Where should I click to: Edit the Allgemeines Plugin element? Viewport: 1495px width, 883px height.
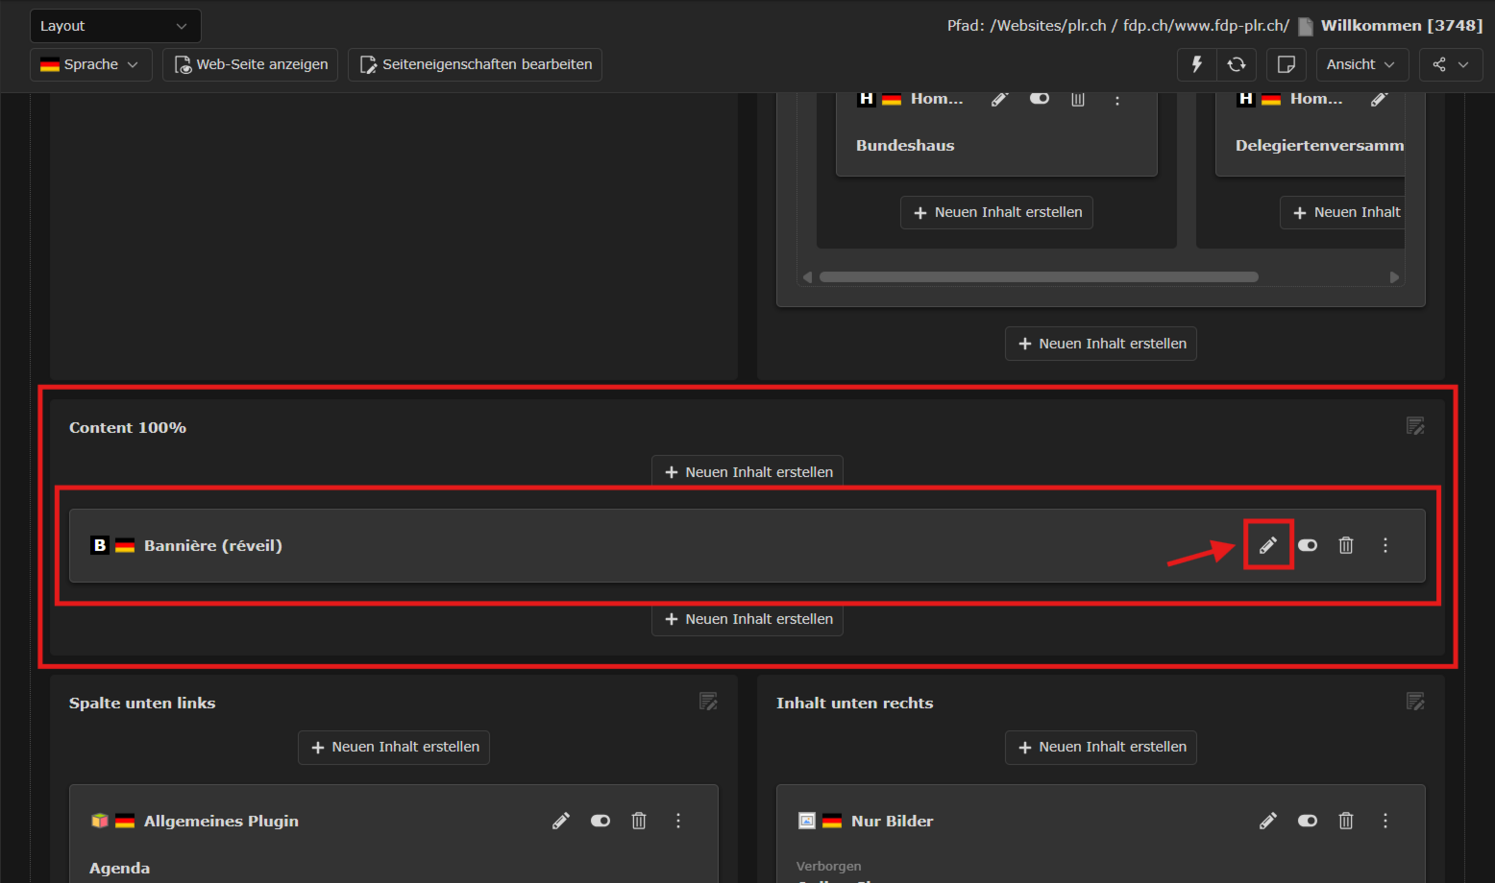[x=561, y=821]
